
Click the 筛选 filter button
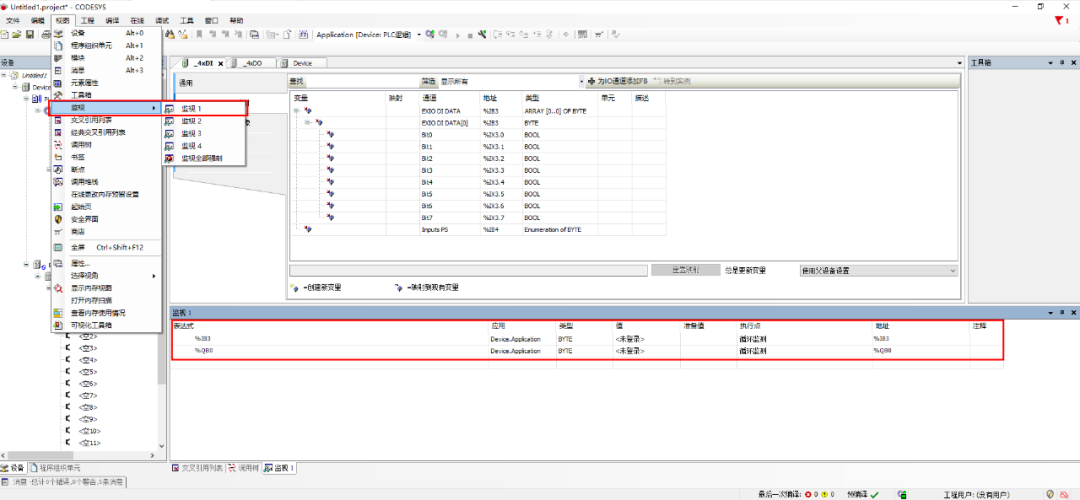pos(428,81)
